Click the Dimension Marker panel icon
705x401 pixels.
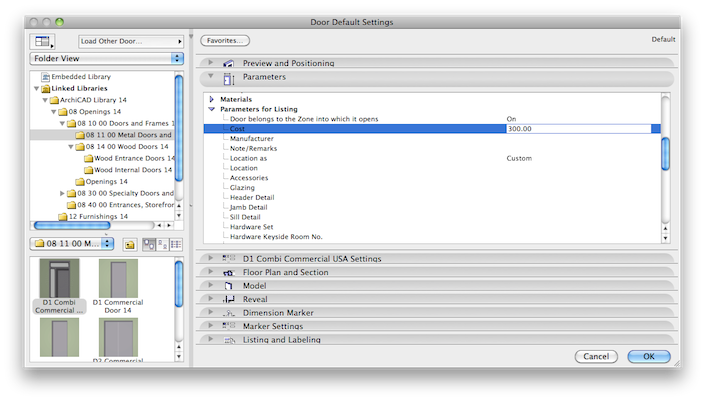(x=229, y=313)
